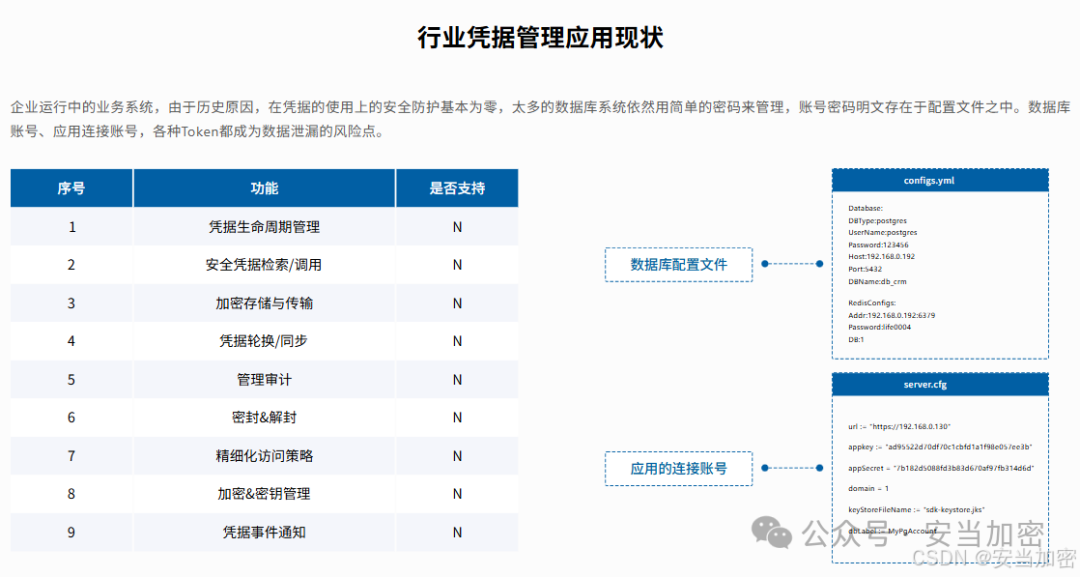Image resolution: width=1080 pixels, height=577 pixels.
Task: Click the 功能 column header
Action: click(264, 188)
